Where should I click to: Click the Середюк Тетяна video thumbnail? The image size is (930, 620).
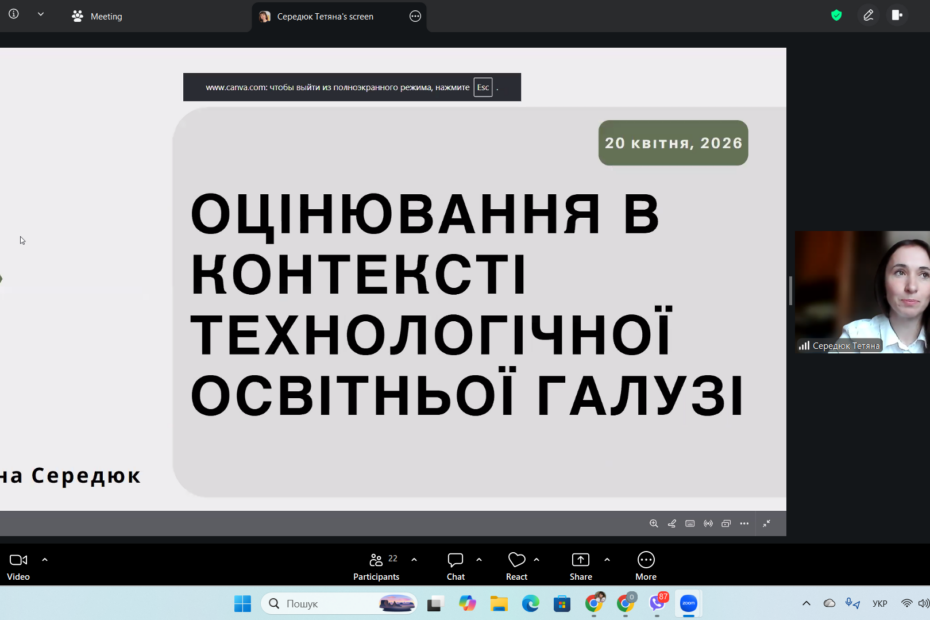[x=861, y=292]
